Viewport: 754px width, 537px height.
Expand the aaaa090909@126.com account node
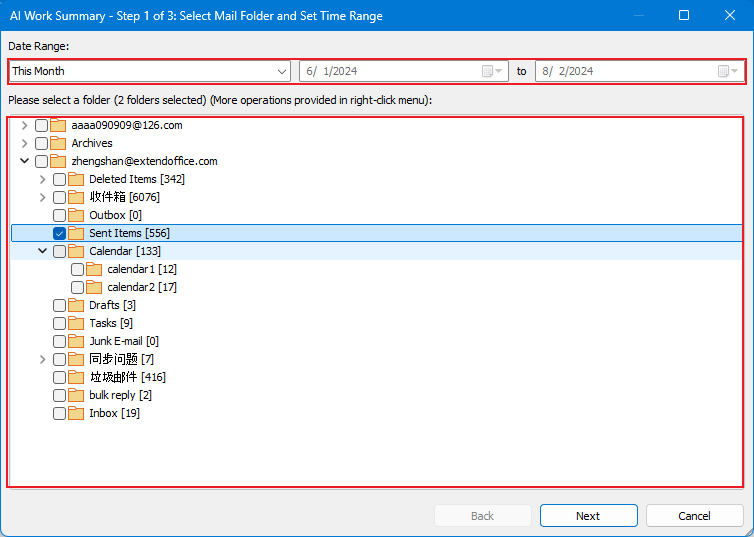click(24, 125)
